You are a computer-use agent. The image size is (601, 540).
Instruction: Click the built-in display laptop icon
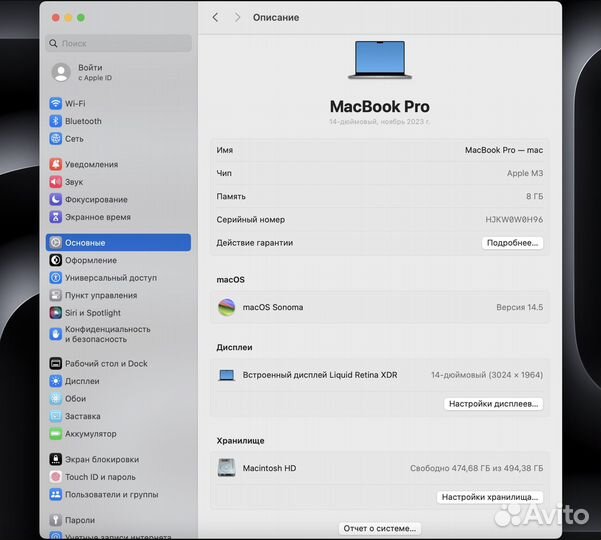227,375
